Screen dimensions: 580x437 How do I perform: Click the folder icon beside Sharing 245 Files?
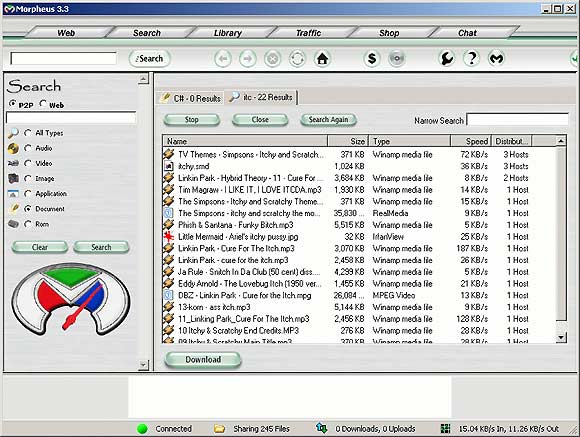219,428
